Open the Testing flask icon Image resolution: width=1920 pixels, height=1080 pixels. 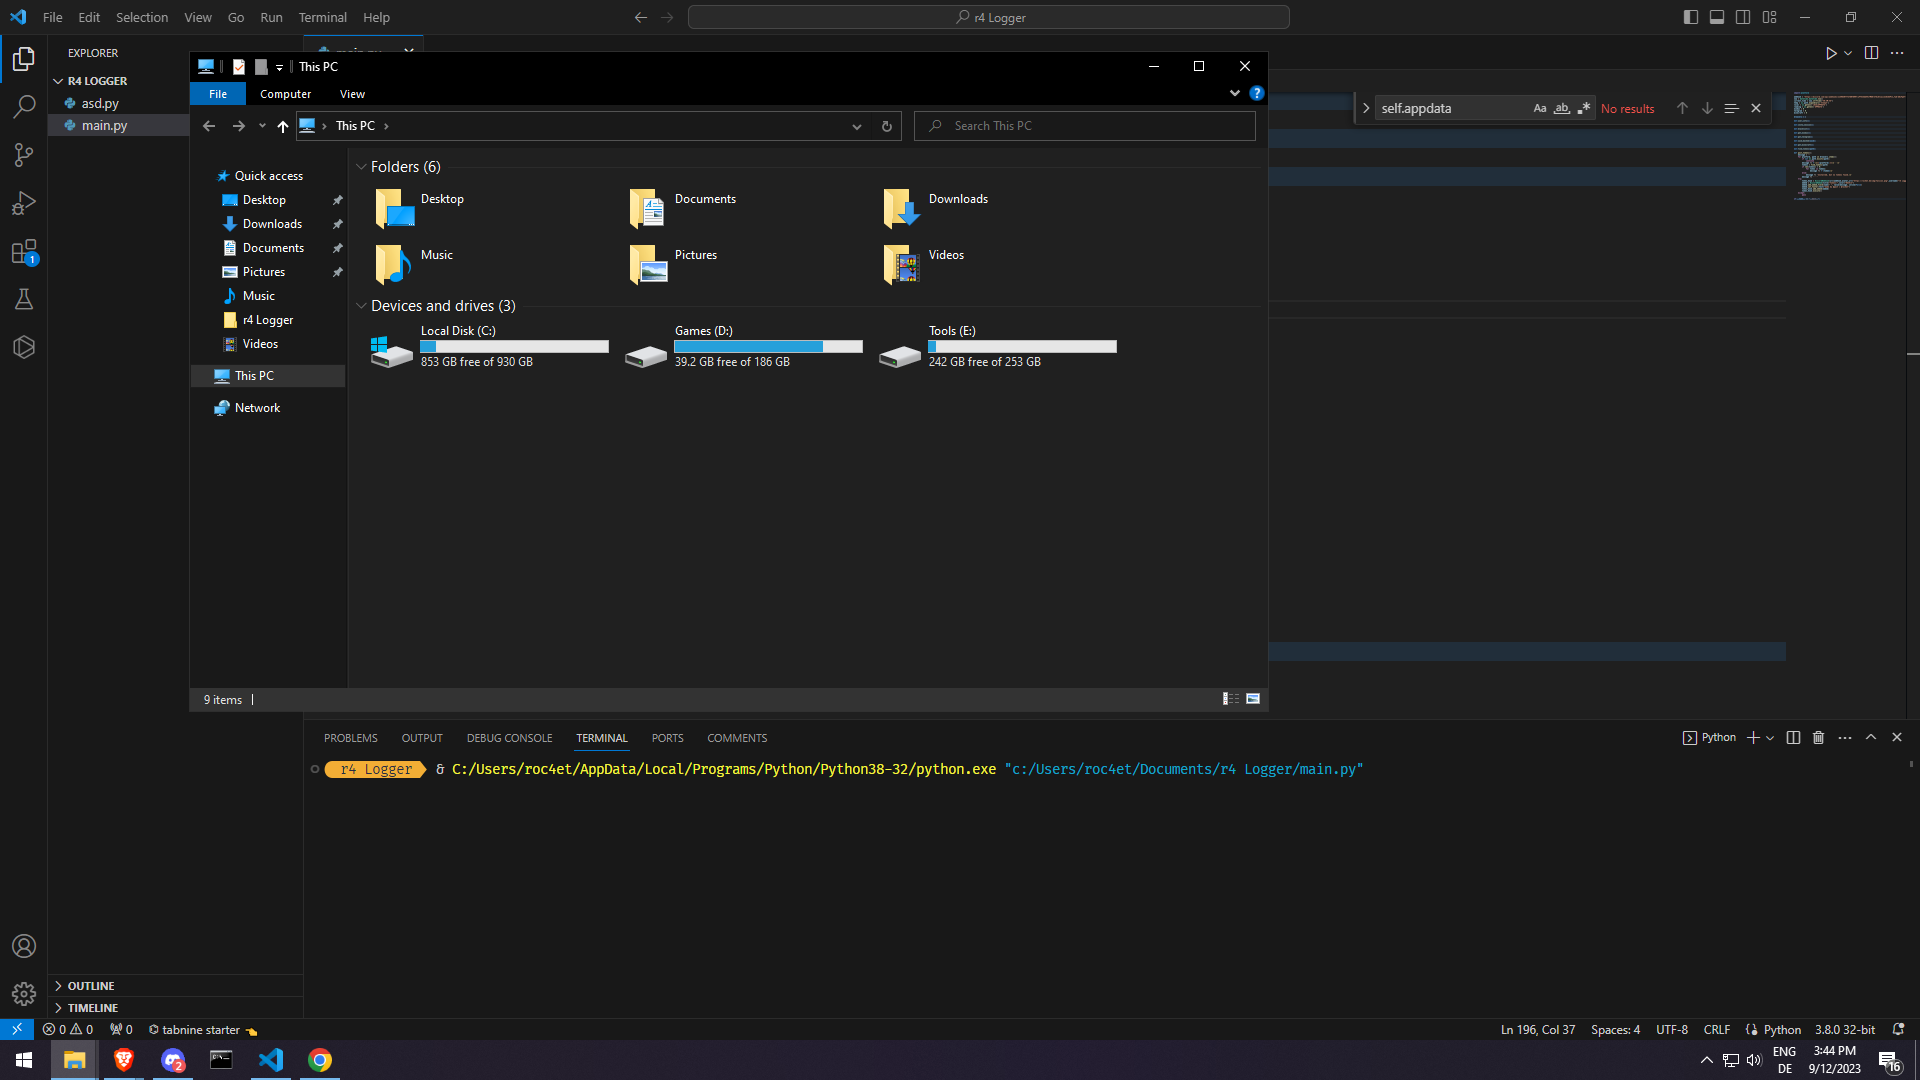24,299
